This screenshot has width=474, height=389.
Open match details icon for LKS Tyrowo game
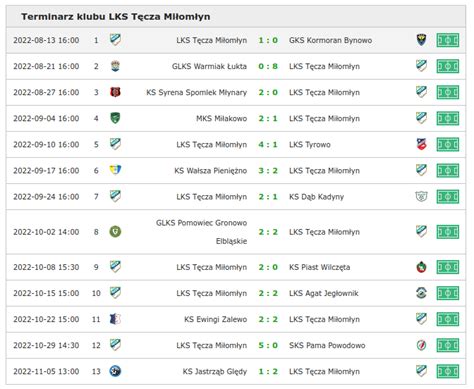[448, 145]
